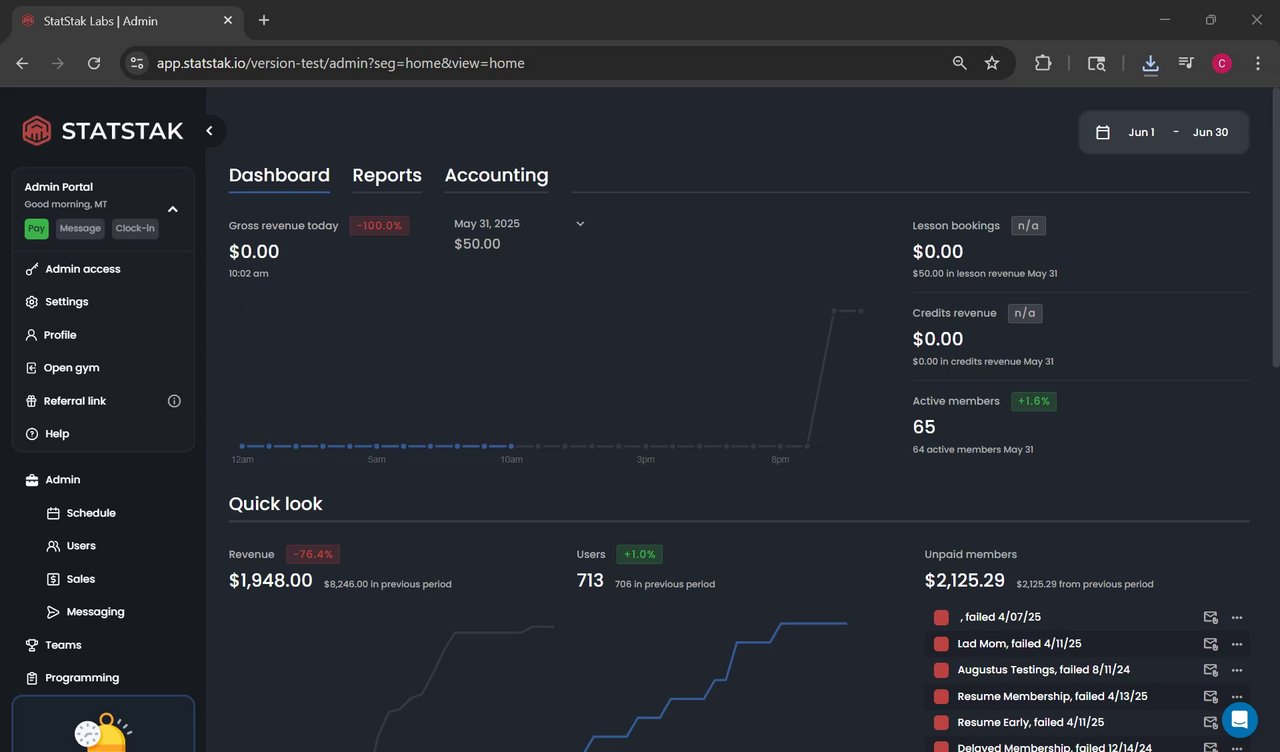Open more options for Lad Mom
Screen dimensions: 1280x752
pyautogui.click(x=1237, y=644)
